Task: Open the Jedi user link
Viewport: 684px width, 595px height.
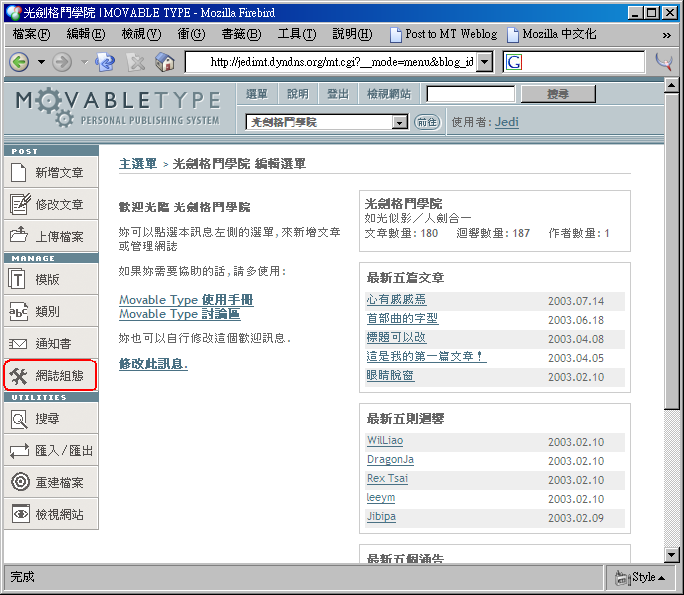Action: 506,122
